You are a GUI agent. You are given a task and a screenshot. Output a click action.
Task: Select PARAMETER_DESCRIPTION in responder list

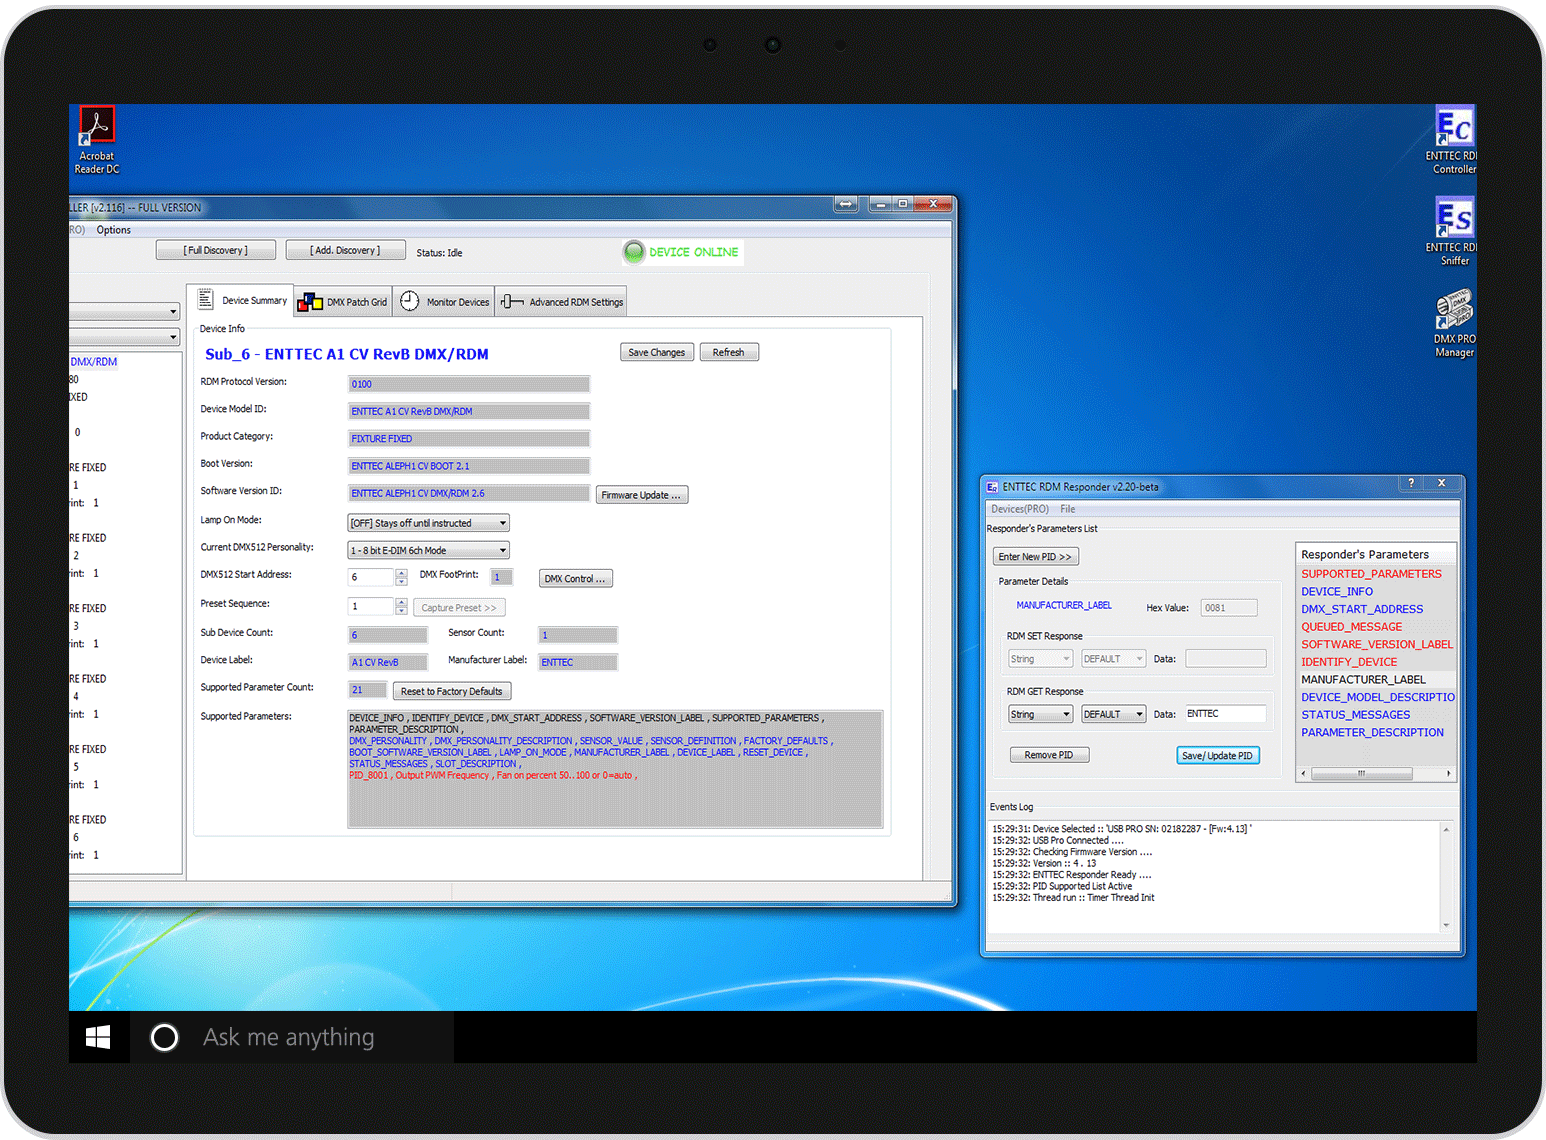pyautogui.click(x=1372, y=733)
